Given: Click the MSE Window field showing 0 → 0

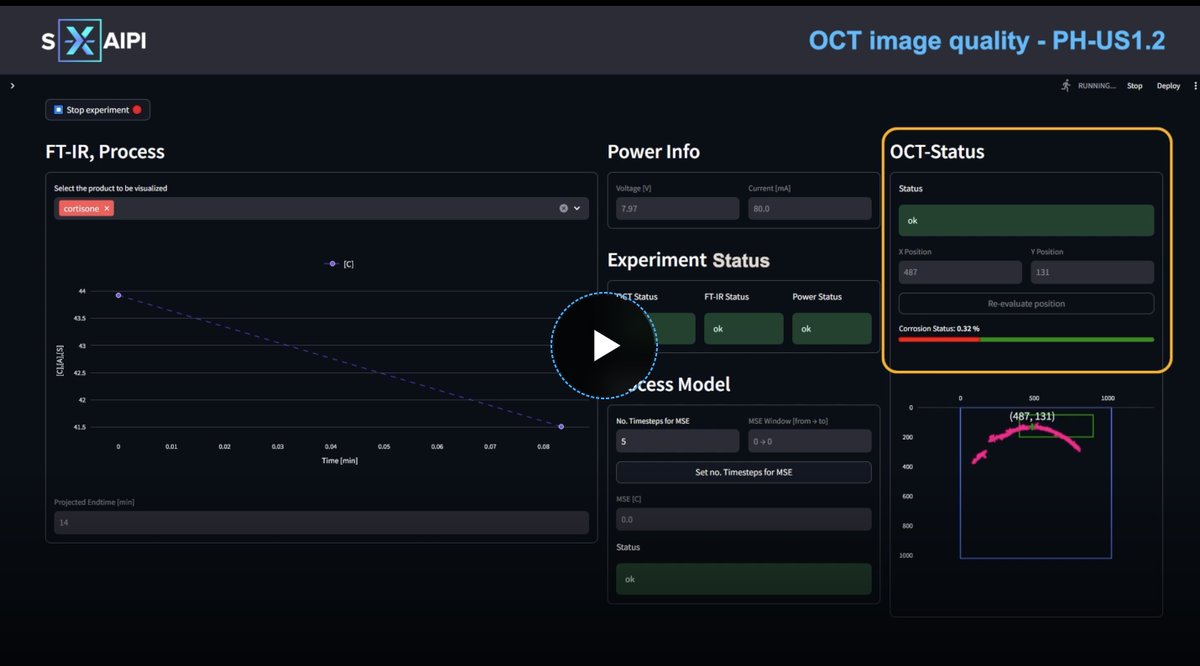Looking at the screenshot, I should click(810, 441).
